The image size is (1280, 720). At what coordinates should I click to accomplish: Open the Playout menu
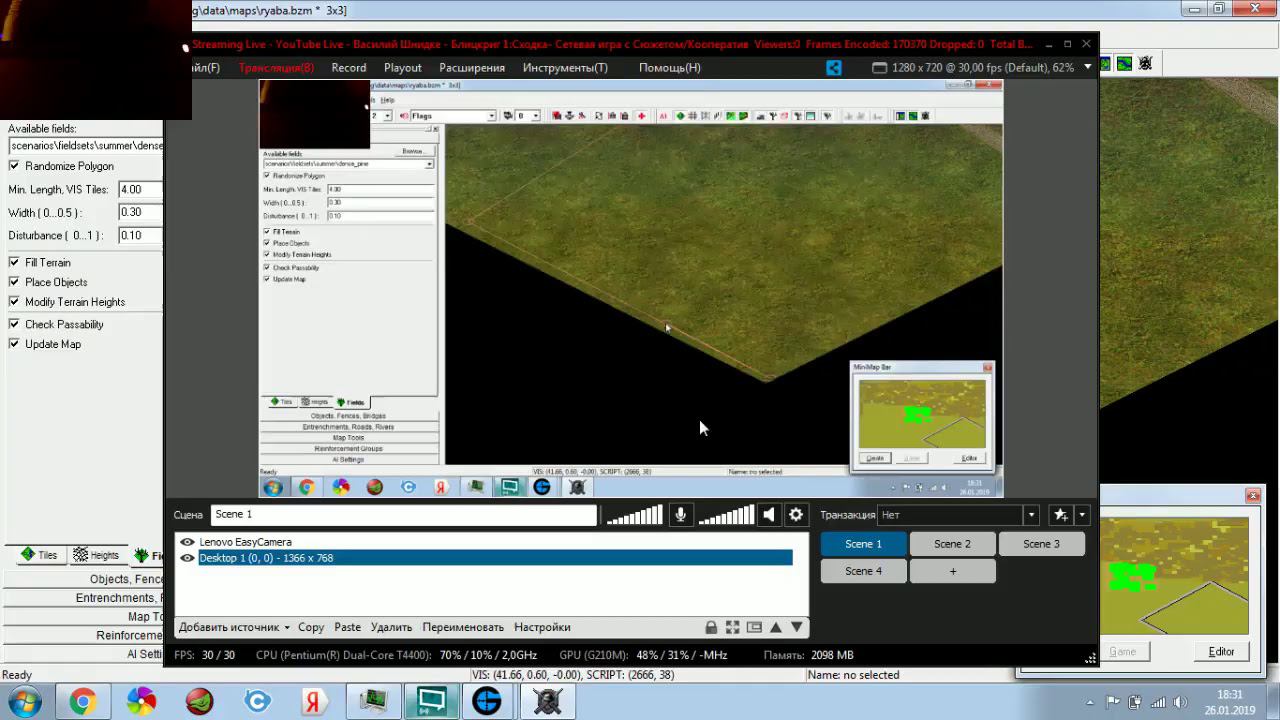[x=403, y=68]
